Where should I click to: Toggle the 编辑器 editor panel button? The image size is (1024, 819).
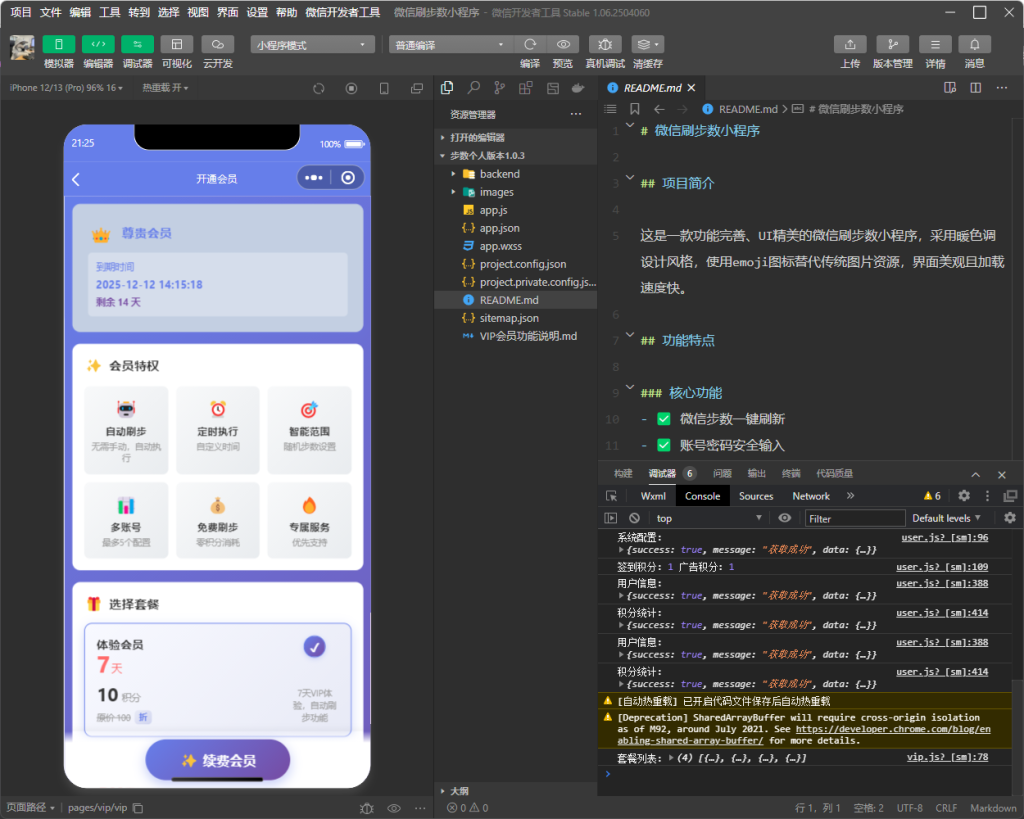[x=98, y=45]
